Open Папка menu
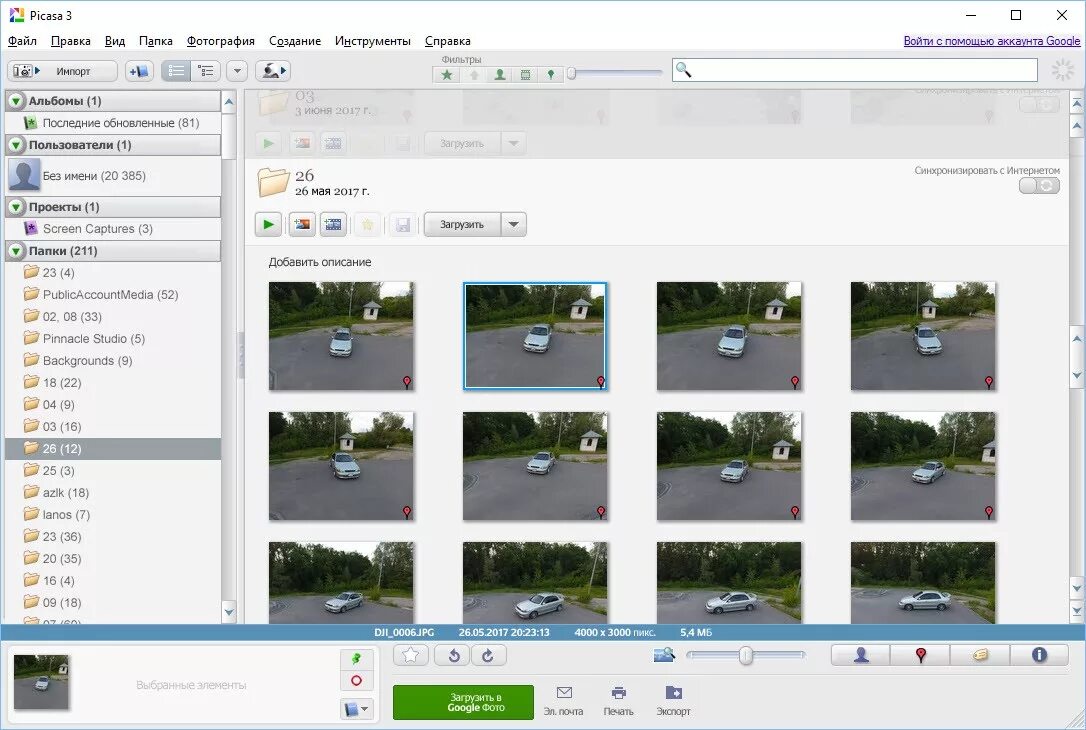This screenshot has width=1086, height=730. click(156, 41)
